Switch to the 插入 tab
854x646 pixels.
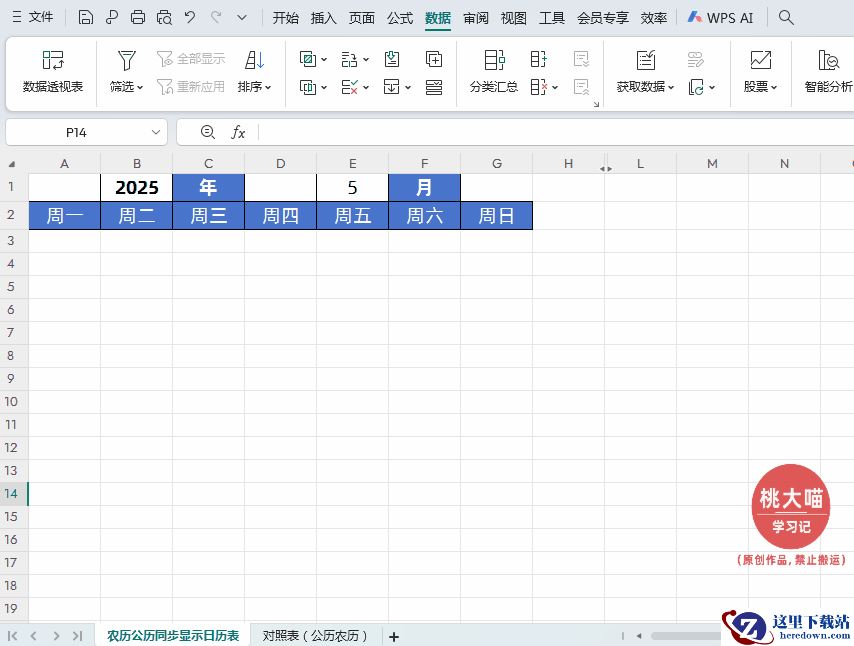[324, 18]
